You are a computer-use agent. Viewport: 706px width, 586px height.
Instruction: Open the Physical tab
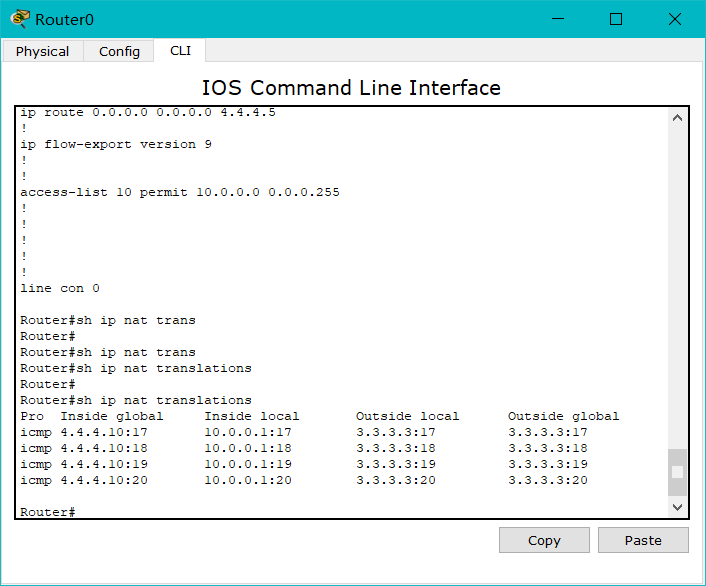pos(42,51)
